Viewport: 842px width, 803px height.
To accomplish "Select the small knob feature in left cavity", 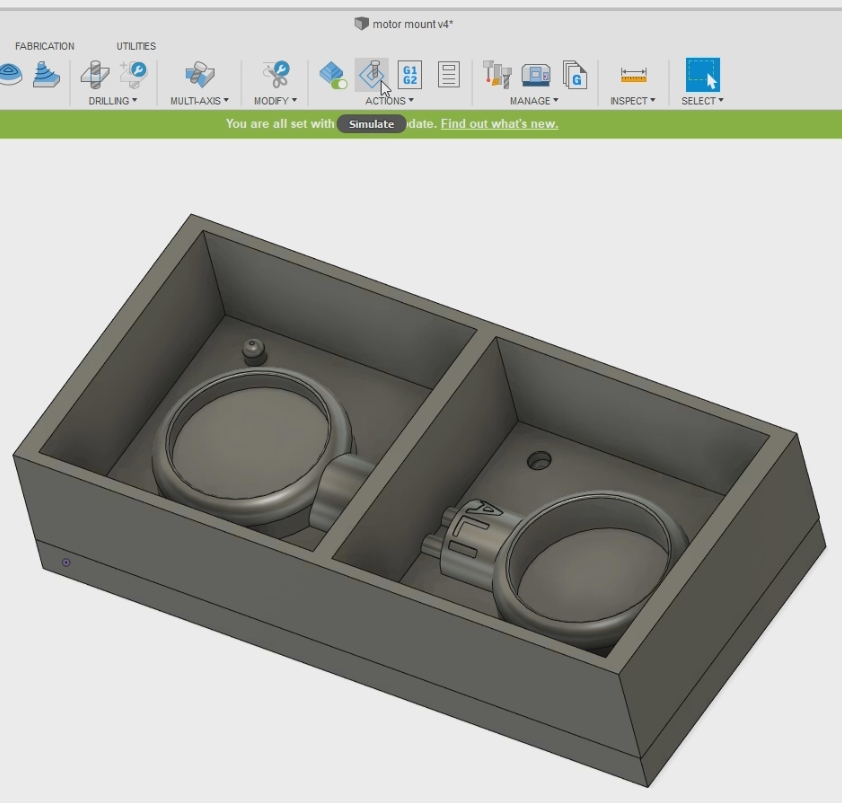I will (x=254, y=352).
